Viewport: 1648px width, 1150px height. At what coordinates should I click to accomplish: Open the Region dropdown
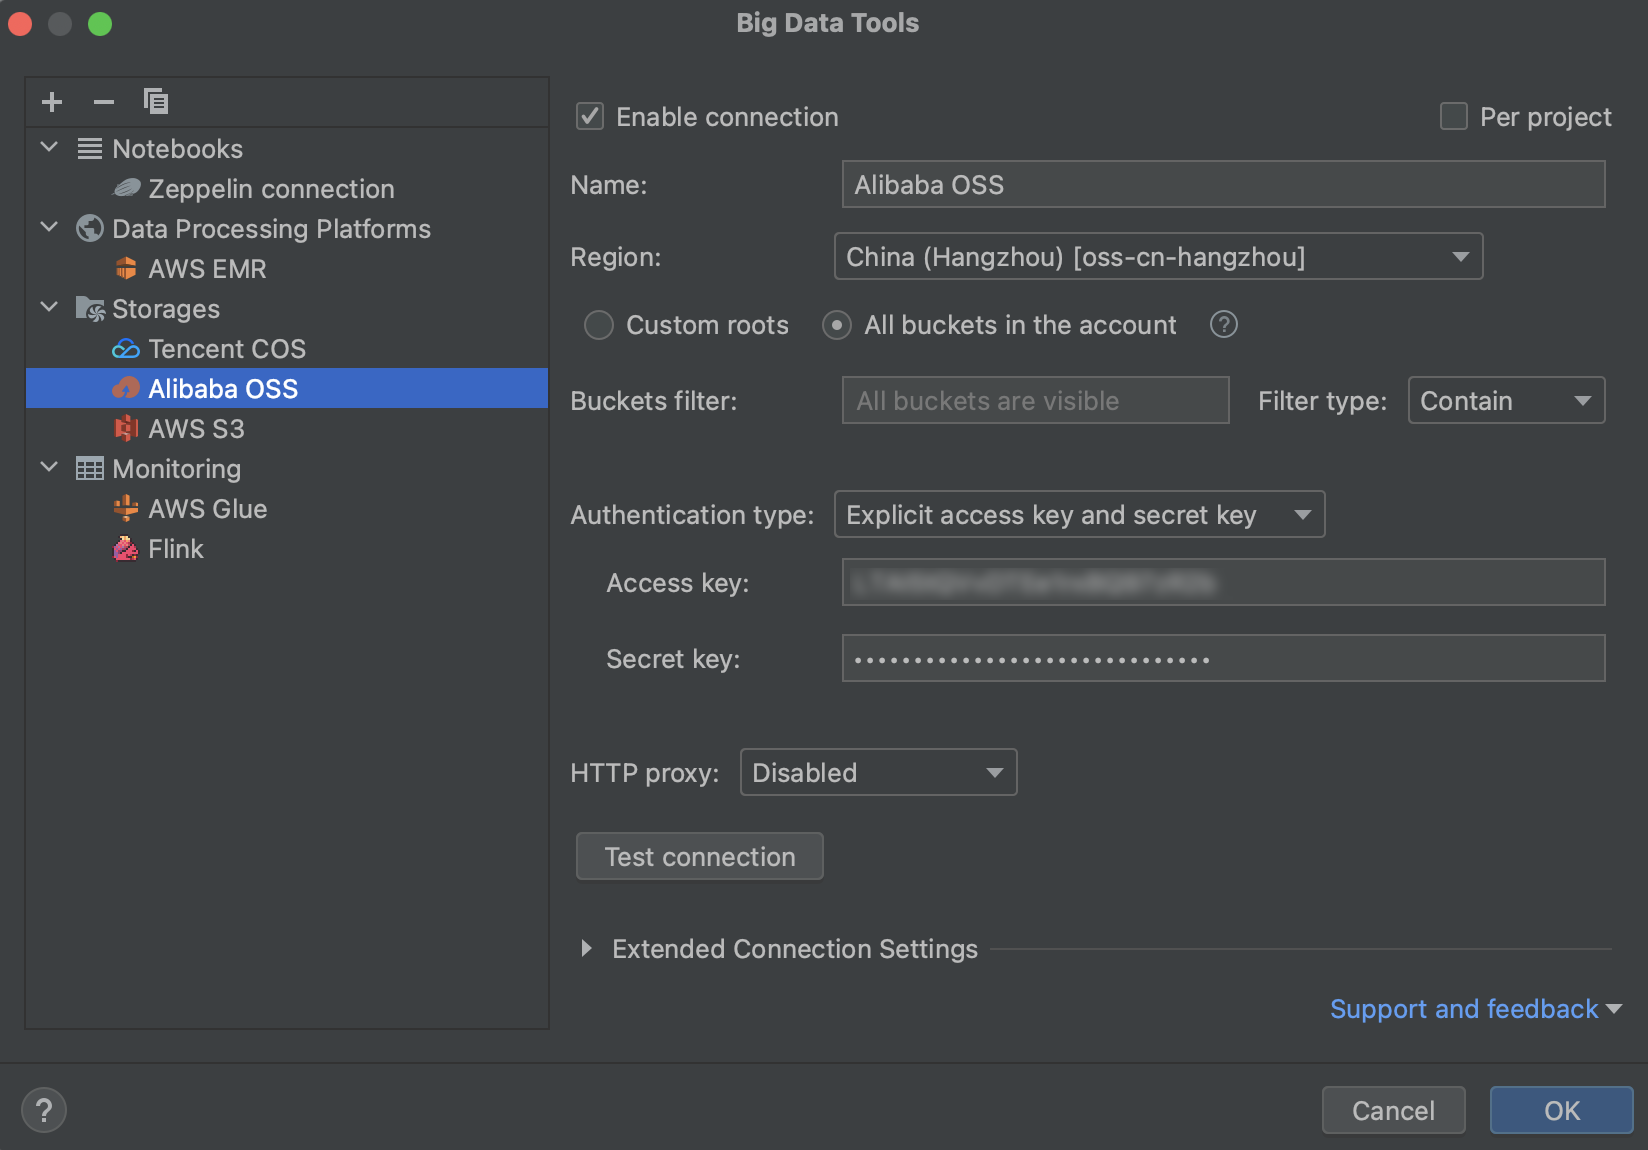[x=1459, y=256]
